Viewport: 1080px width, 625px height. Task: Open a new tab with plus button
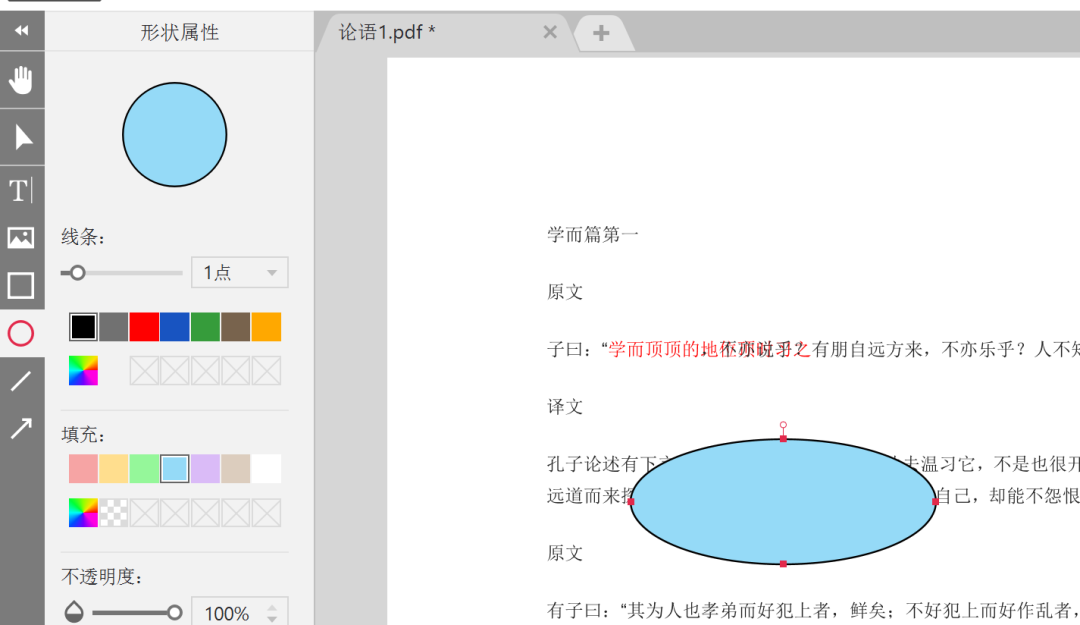click(x=601, y=32)
